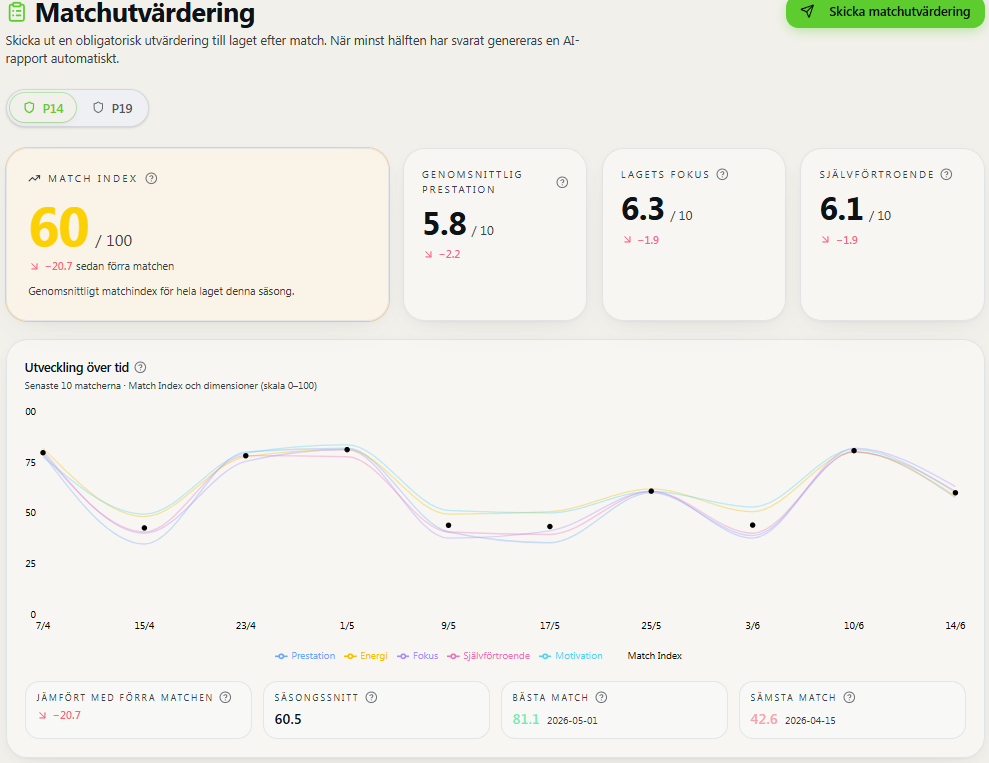The width and height of the screenshot is (989, 763).
Task: Click Bästa match help icon
Action: coord(602,697)
